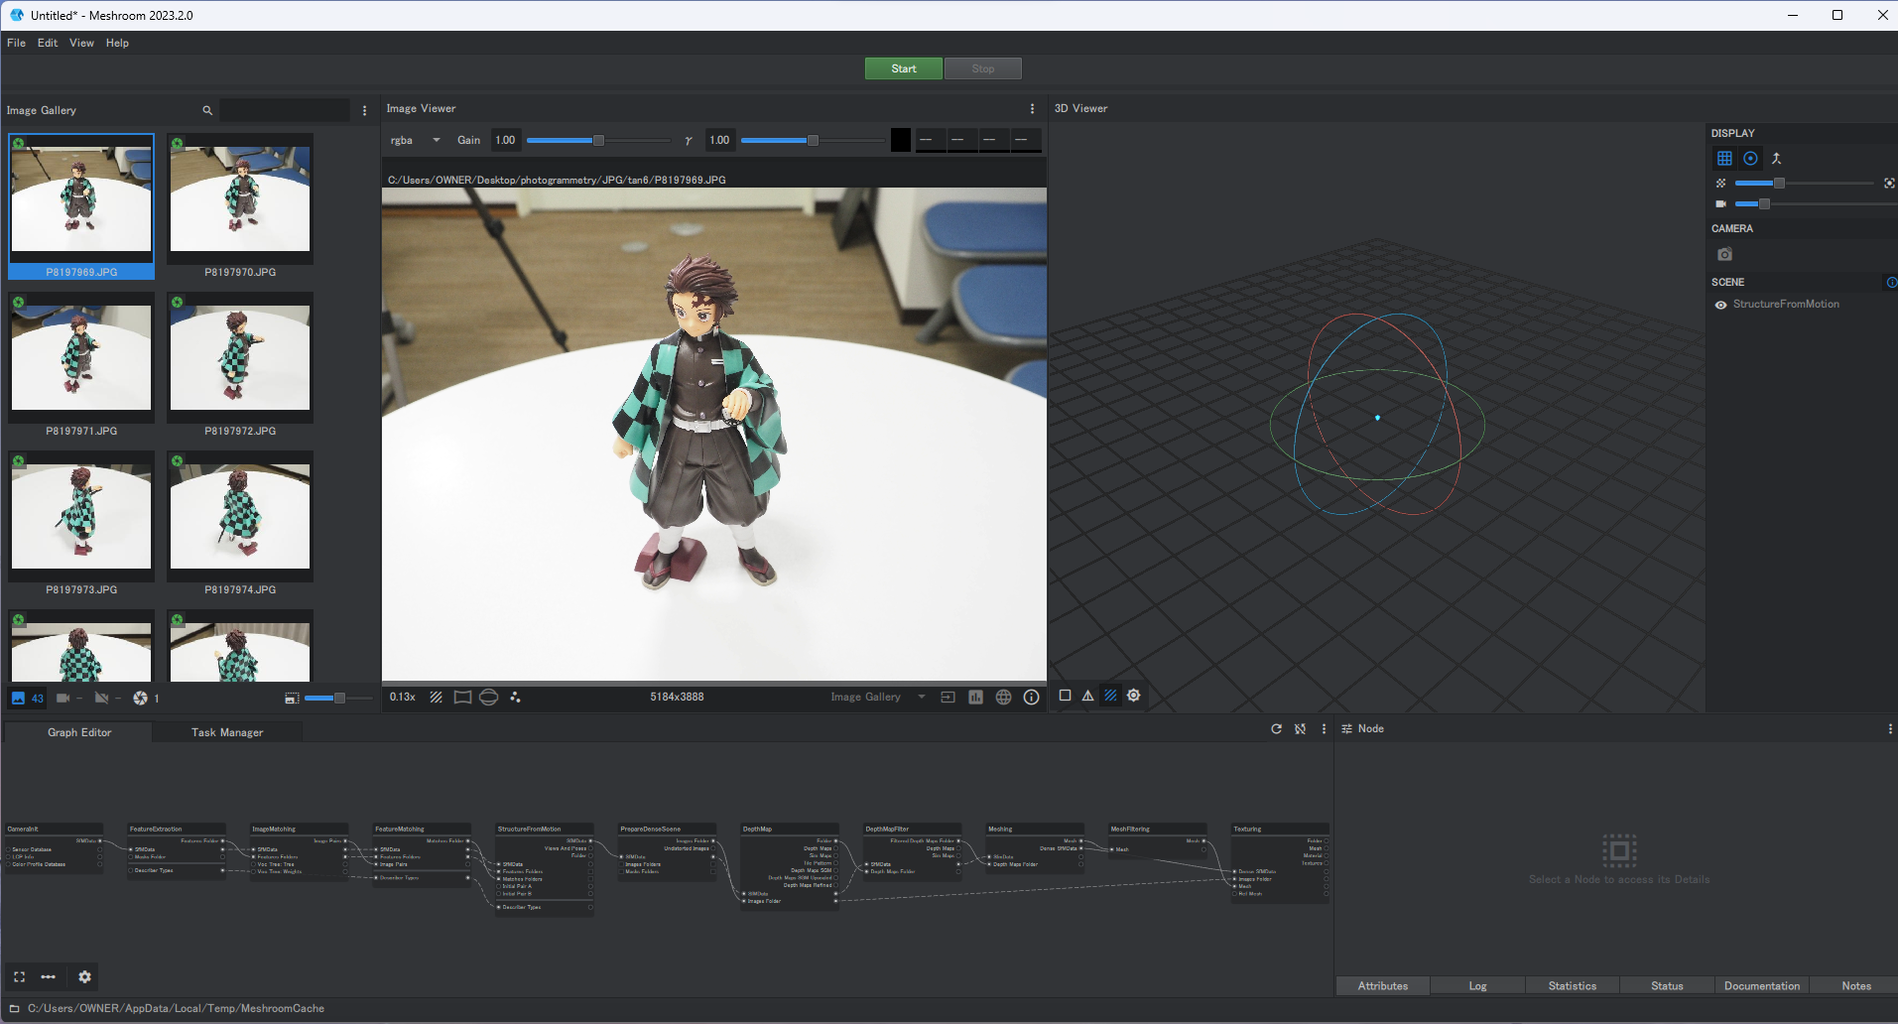Screen dimensions: 1898x1024
Task: Click the search icon in Image Gallery
Action: pyautogui.click(x=207, y=110)
